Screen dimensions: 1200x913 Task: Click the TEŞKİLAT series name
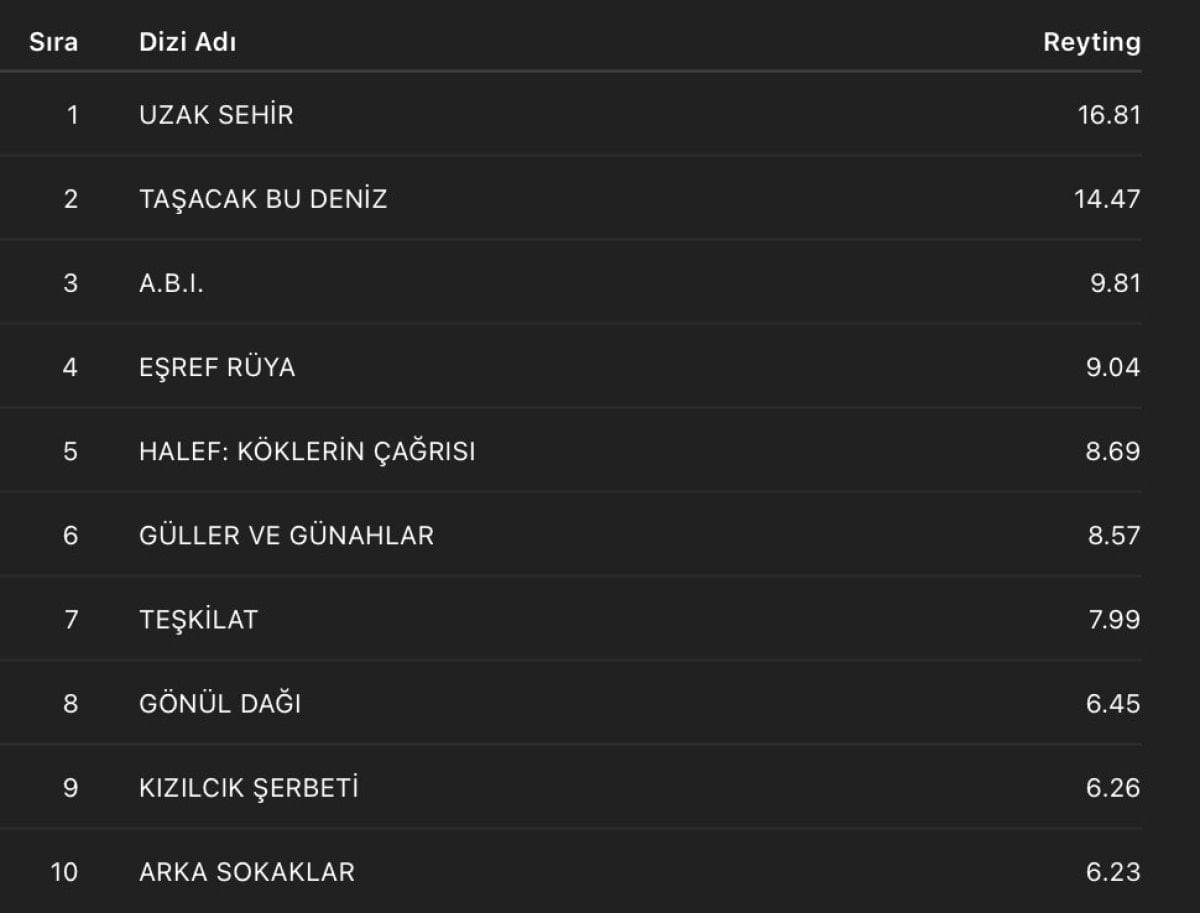(198, 619)
